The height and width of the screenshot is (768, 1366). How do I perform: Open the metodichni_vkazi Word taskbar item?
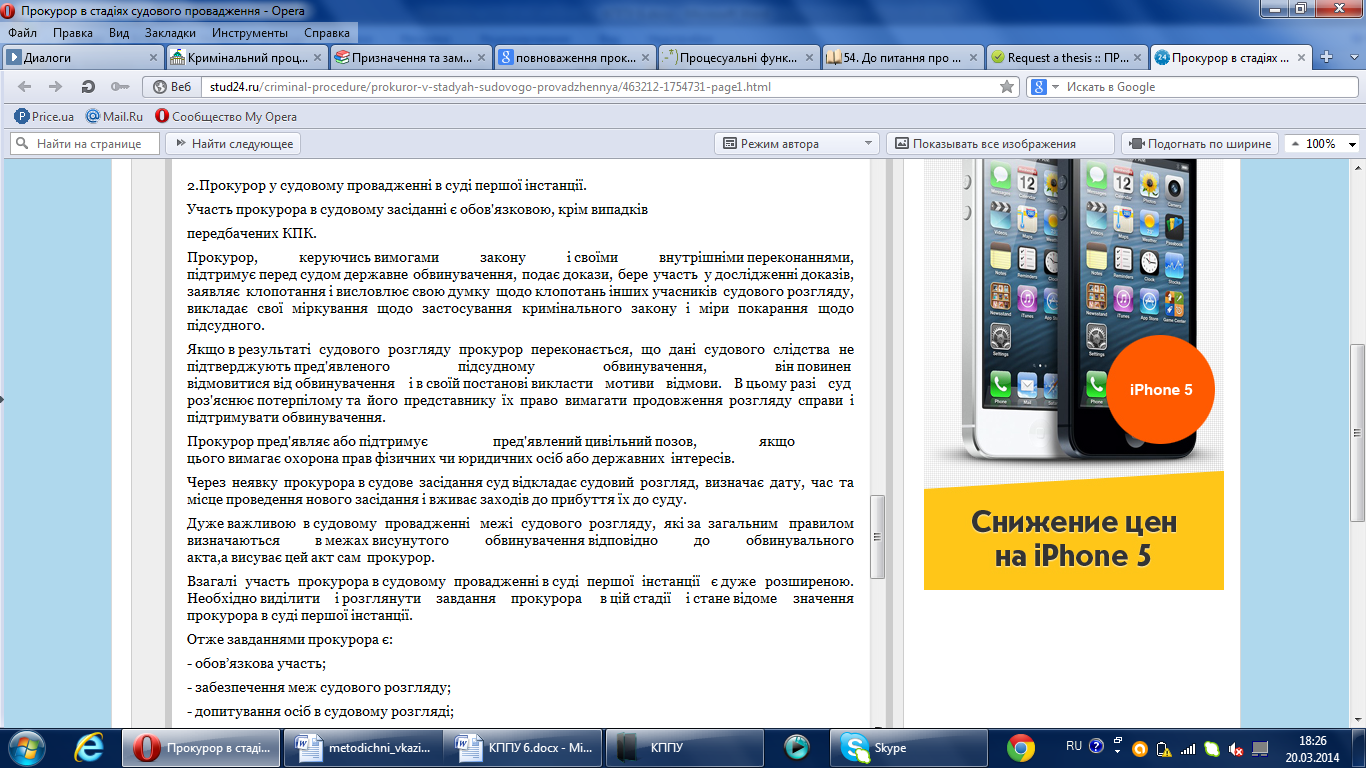pyautogui.click(x=364, y=748)
